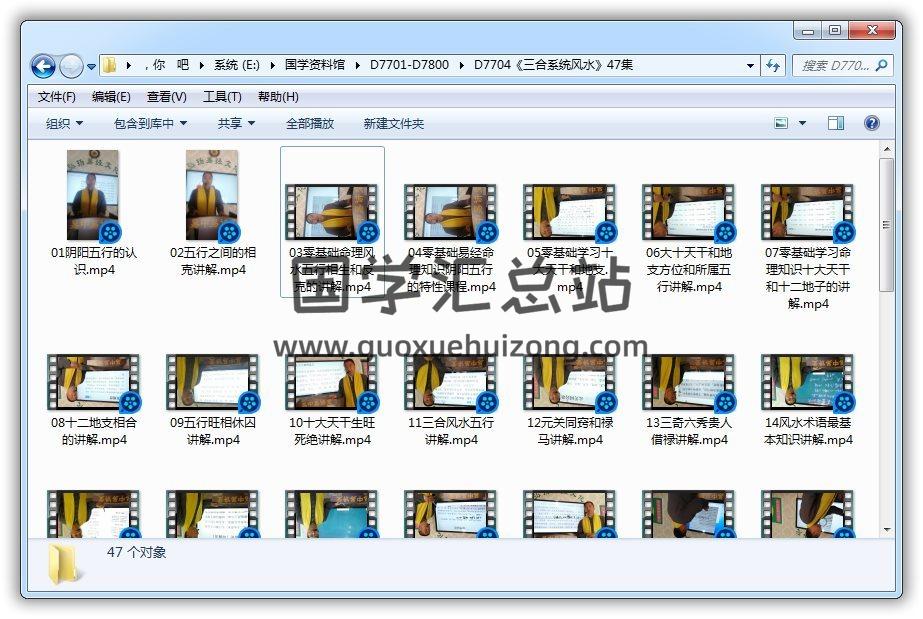The width and height of the screenshot is (923, 619).
Task: Select video 06大十天干和地支方位
Action: [x=689, y=238]
